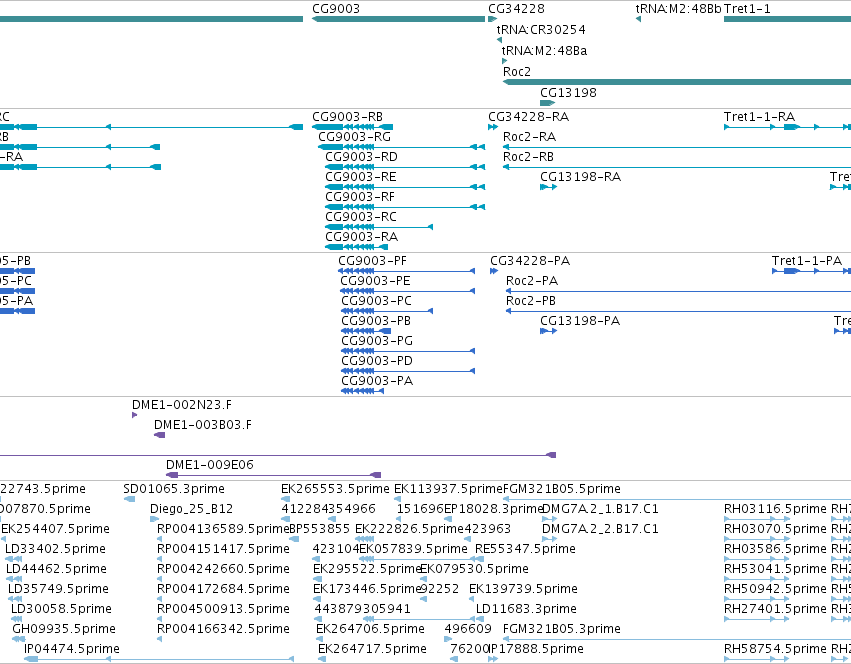Click transcript CG9003-RF

pyautogui.click(x=360, y=197)
